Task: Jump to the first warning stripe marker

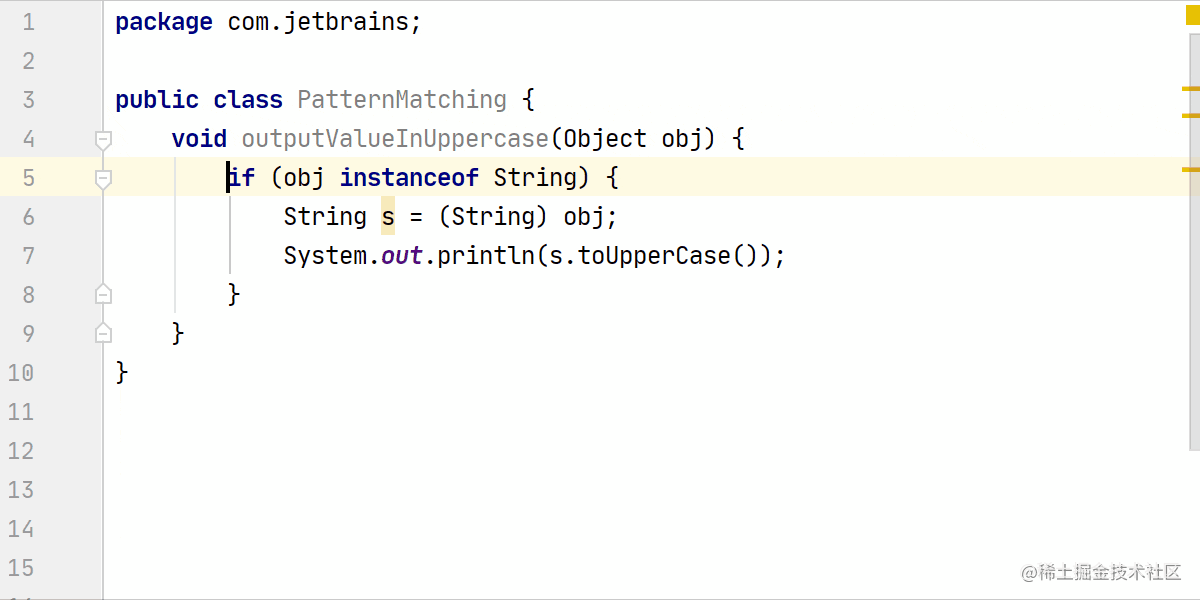Action: [x=1191, y=89]
